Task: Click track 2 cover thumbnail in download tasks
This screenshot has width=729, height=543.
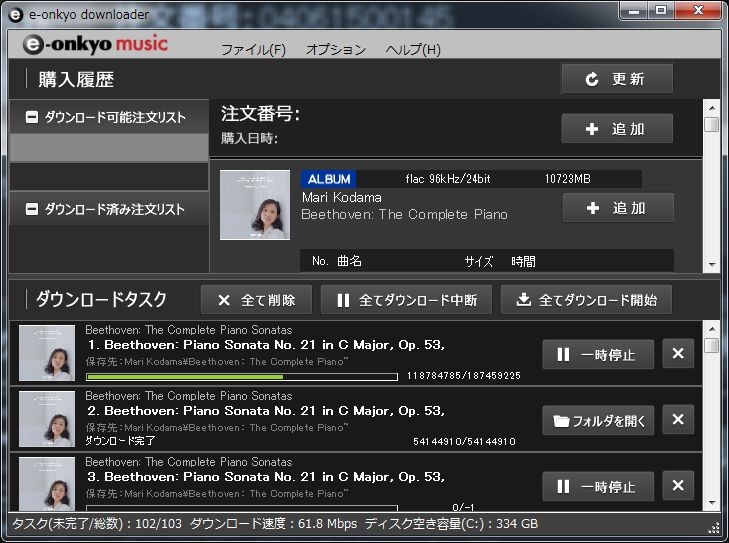Action: (x=47, y=419)
